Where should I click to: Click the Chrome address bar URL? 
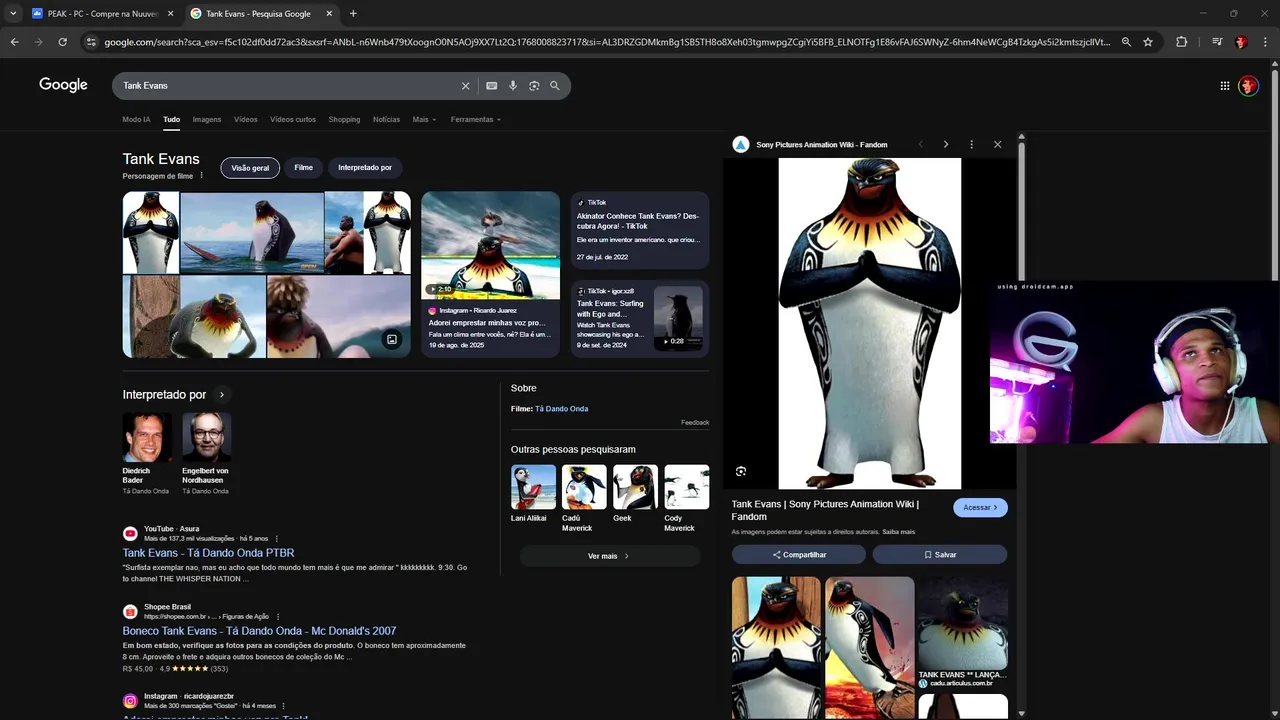pos(607,42)
